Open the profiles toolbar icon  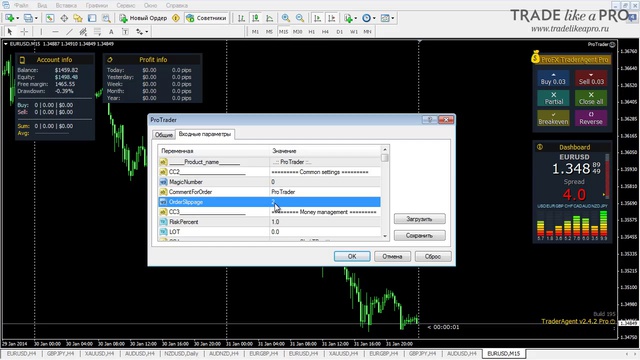click(x=28, y=18)
